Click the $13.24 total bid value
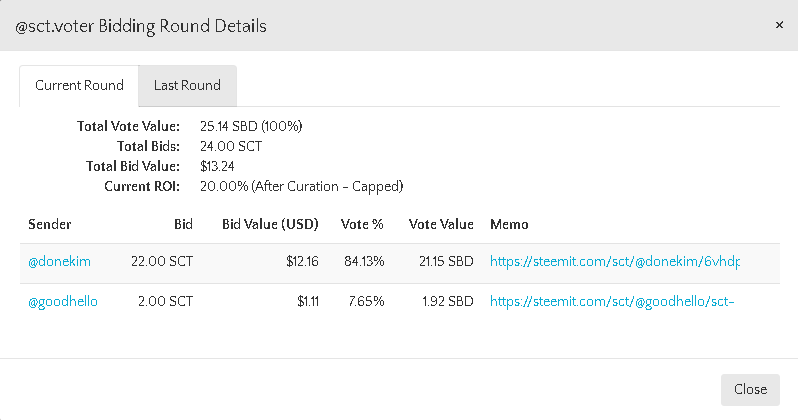The height and width of the screenshot is (420, 798). [217, 166]
